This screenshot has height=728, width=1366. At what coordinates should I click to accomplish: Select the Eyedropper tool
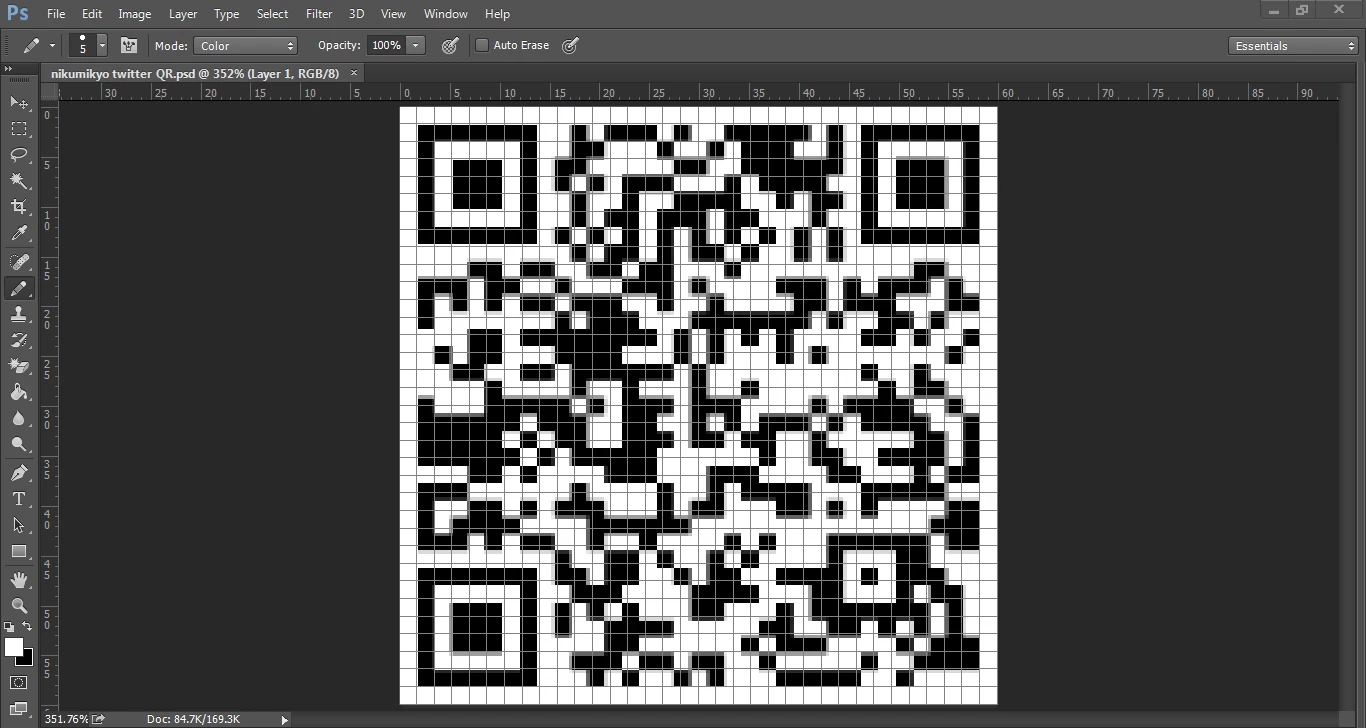click(x=19, y=233)
